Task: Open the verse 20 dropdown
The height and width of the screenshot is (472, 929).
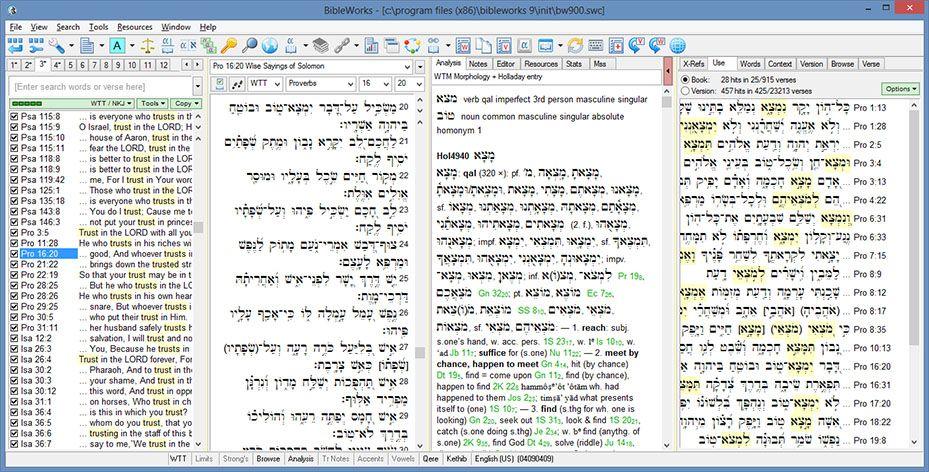Action: coord(410,84)
